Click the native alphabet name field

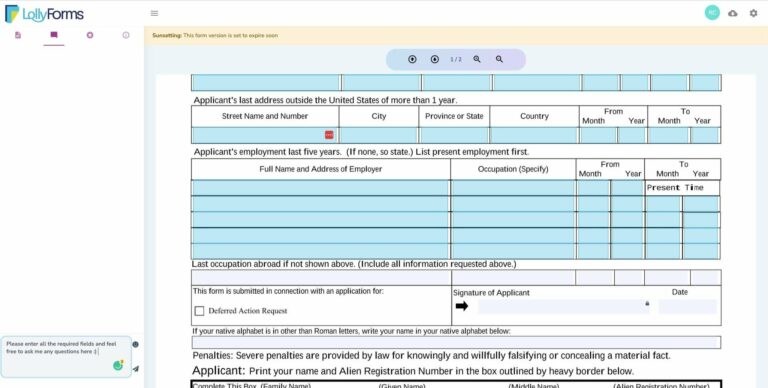tap(456, 342)
